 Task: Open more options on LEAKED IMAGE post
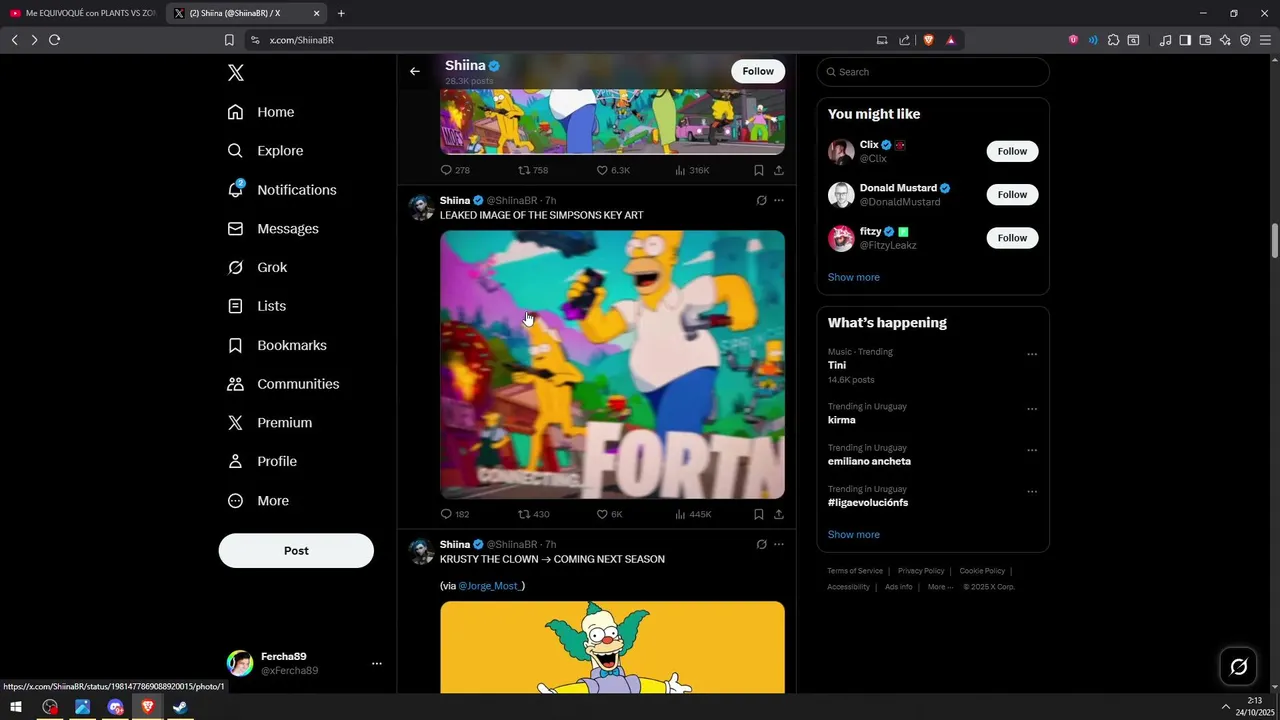pyautogui.click(x=779, y=200)
